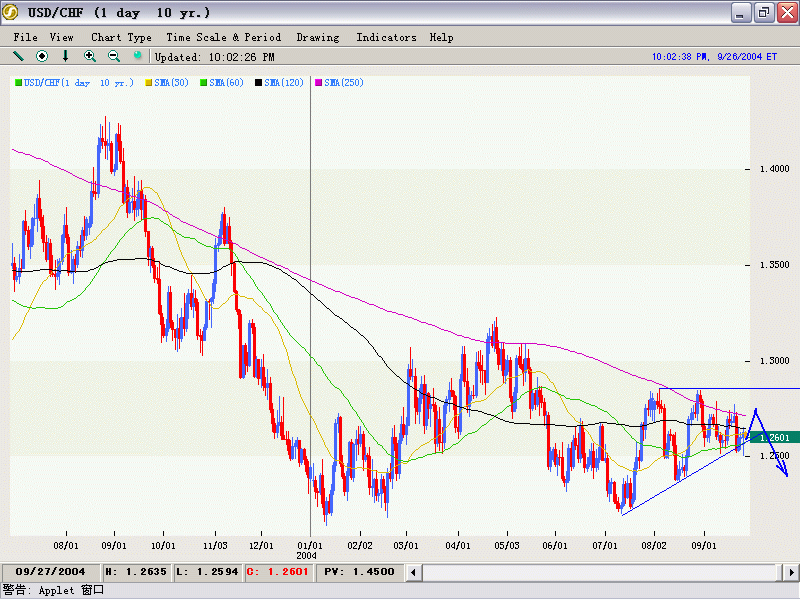
Task: Open the View menu
Action: (x=61, y=37)
